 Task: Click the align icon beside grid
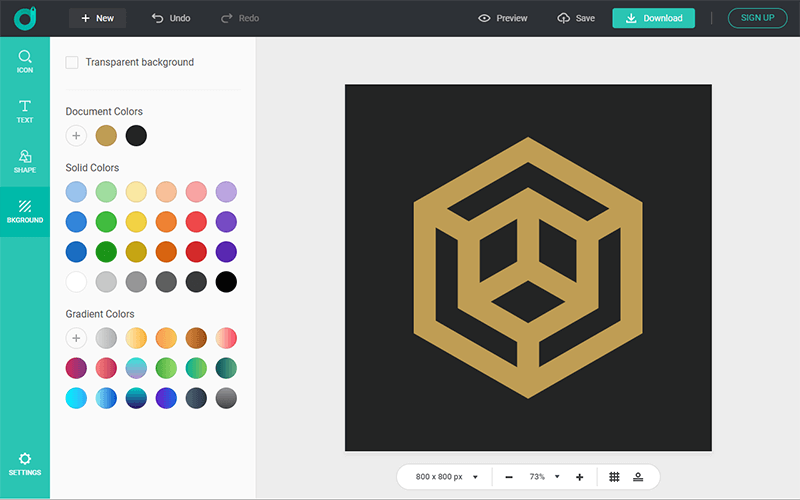(x=638, y=477)
